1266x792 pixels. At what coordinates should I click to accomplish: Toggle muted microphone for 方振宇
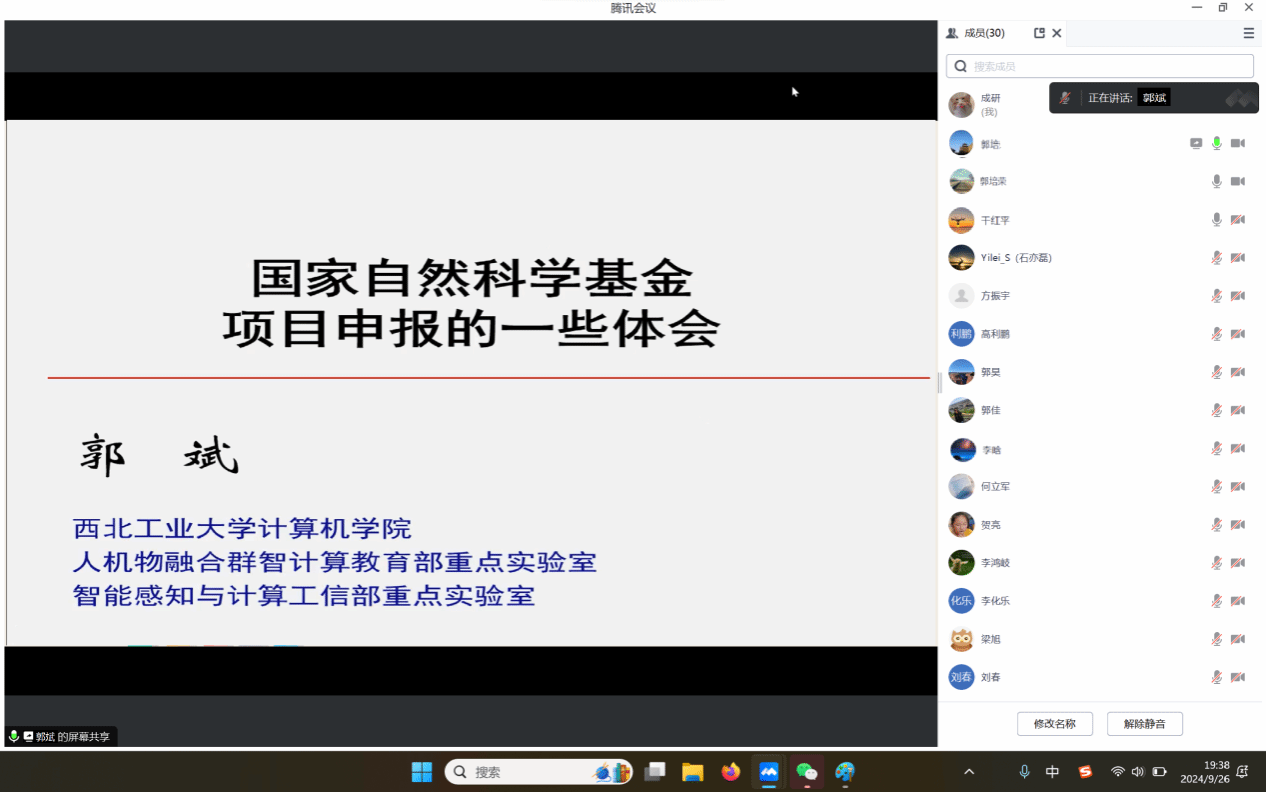tap(1217, 296)
